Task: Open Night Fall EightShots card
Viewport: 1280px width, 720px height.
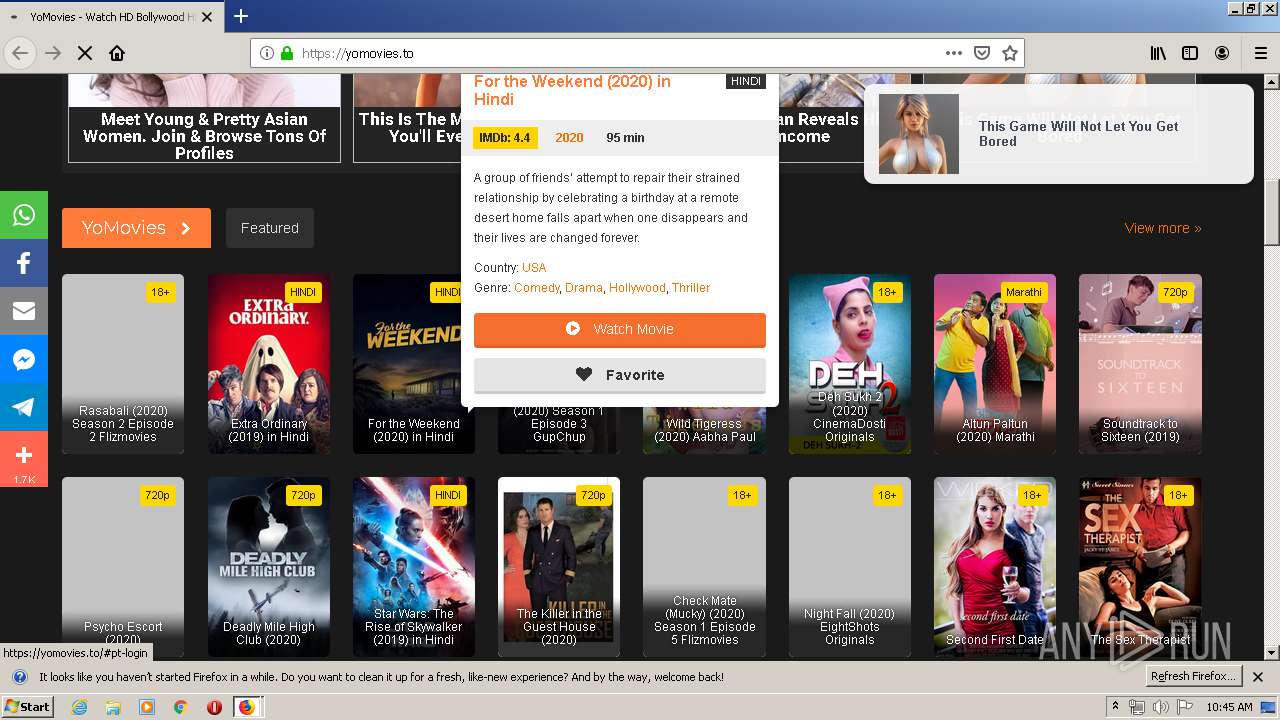Action: pos(850,567)
